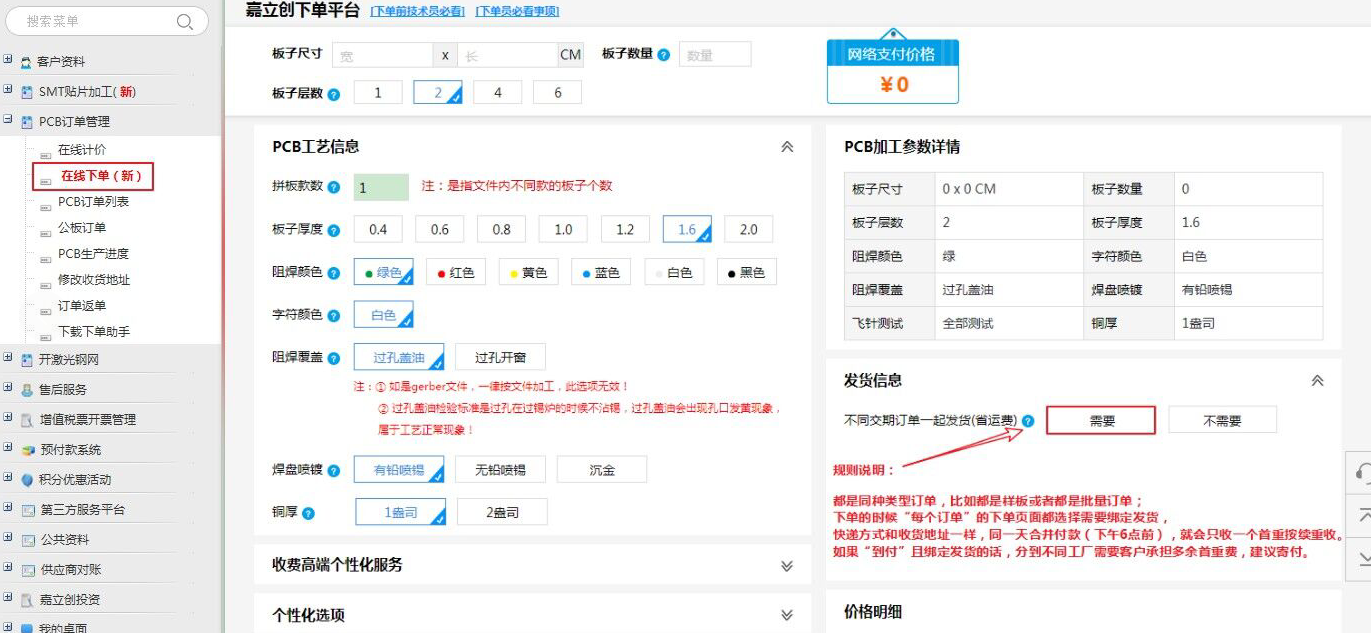The image size is (1371, 633).
Task: Click the 需要 combined shipping button
Action: click(x=1101, y=421)
